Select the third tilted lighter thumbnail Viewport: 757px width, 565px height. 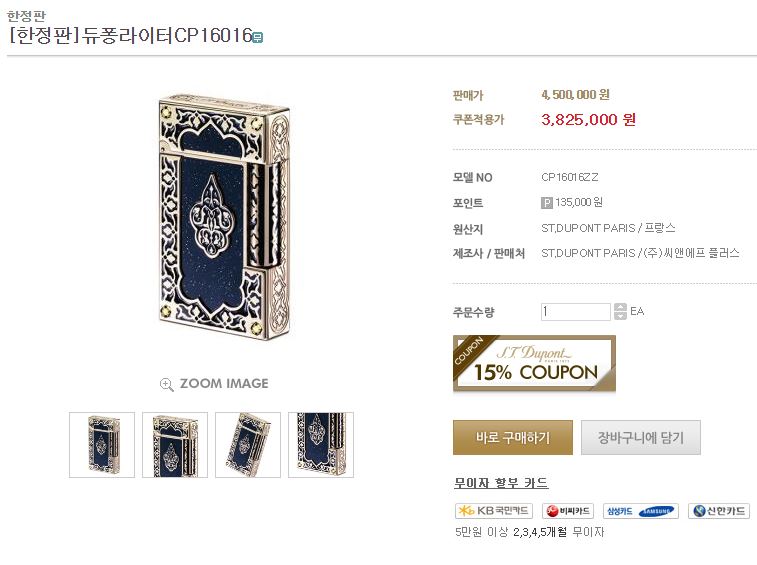pos(248,444)
